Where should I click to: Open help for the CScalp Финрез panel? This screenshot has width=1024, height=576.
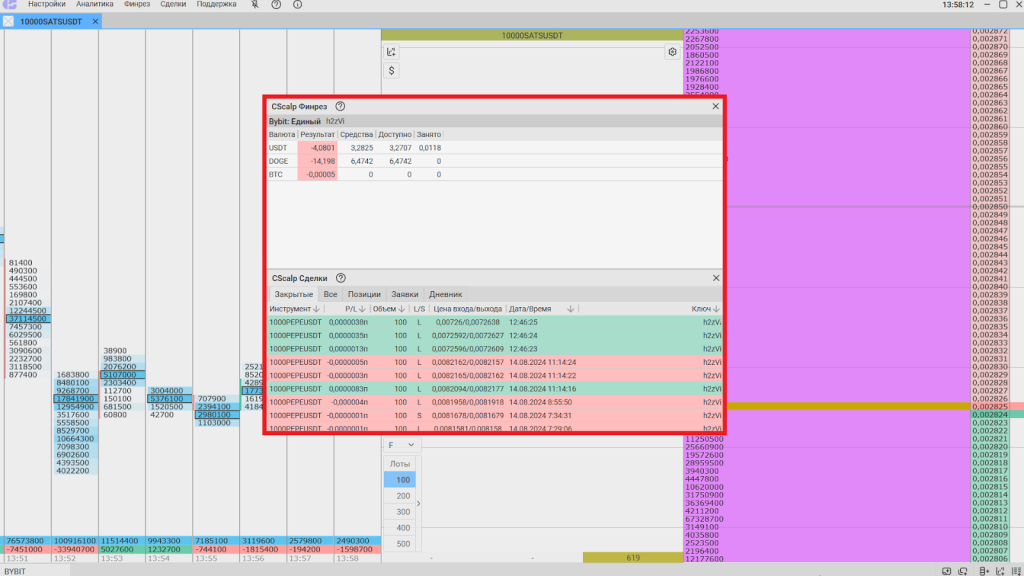[340, 106]
